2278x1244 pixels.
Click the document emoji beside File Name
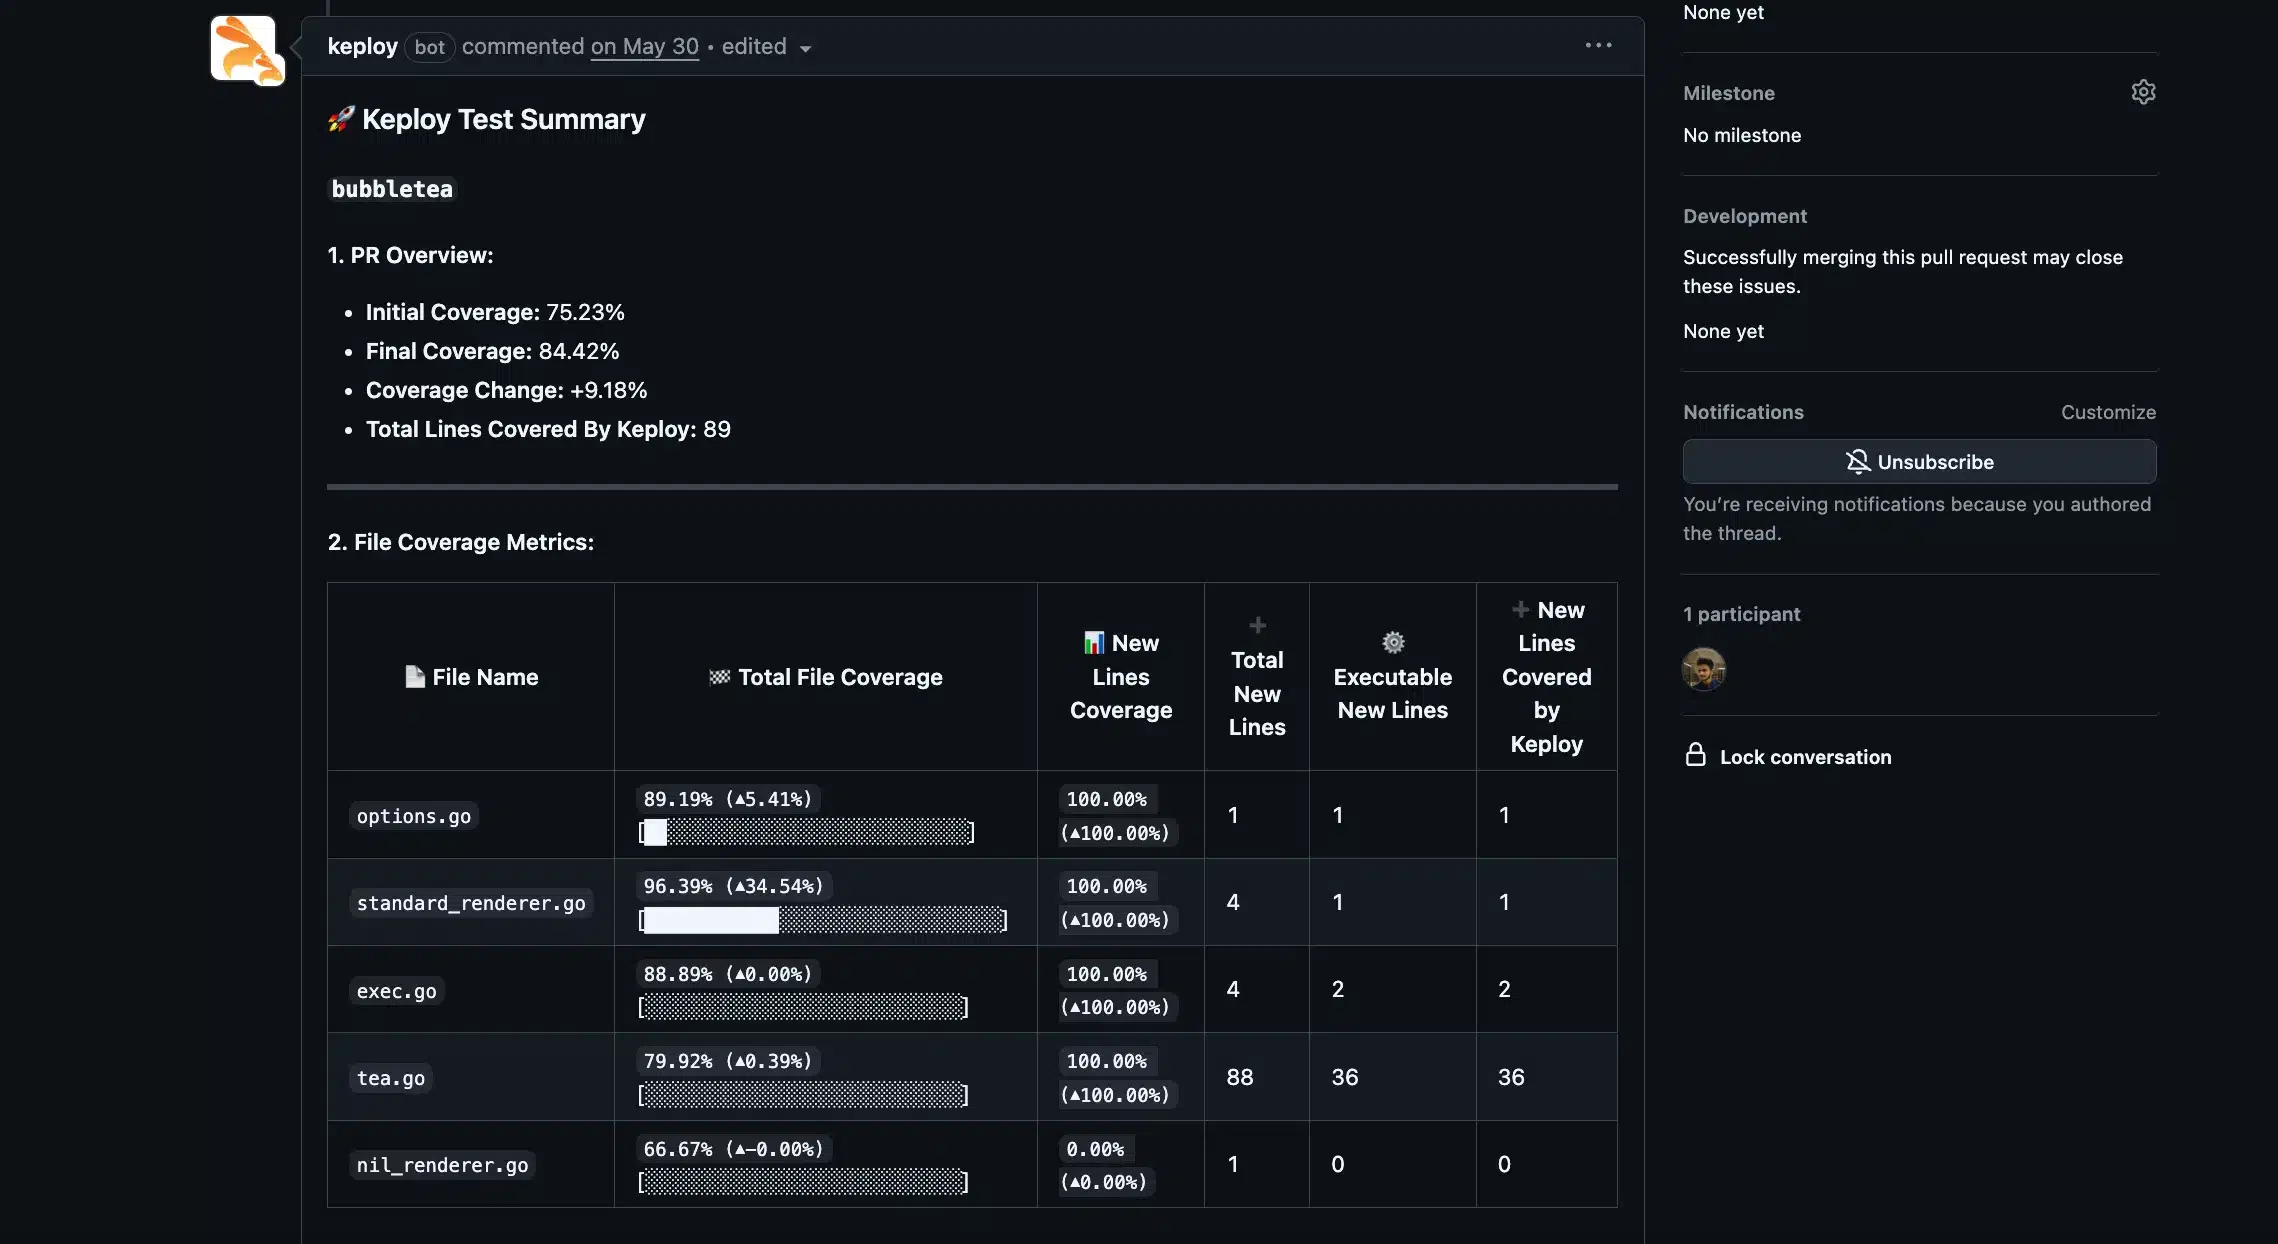tap(415, 677)
